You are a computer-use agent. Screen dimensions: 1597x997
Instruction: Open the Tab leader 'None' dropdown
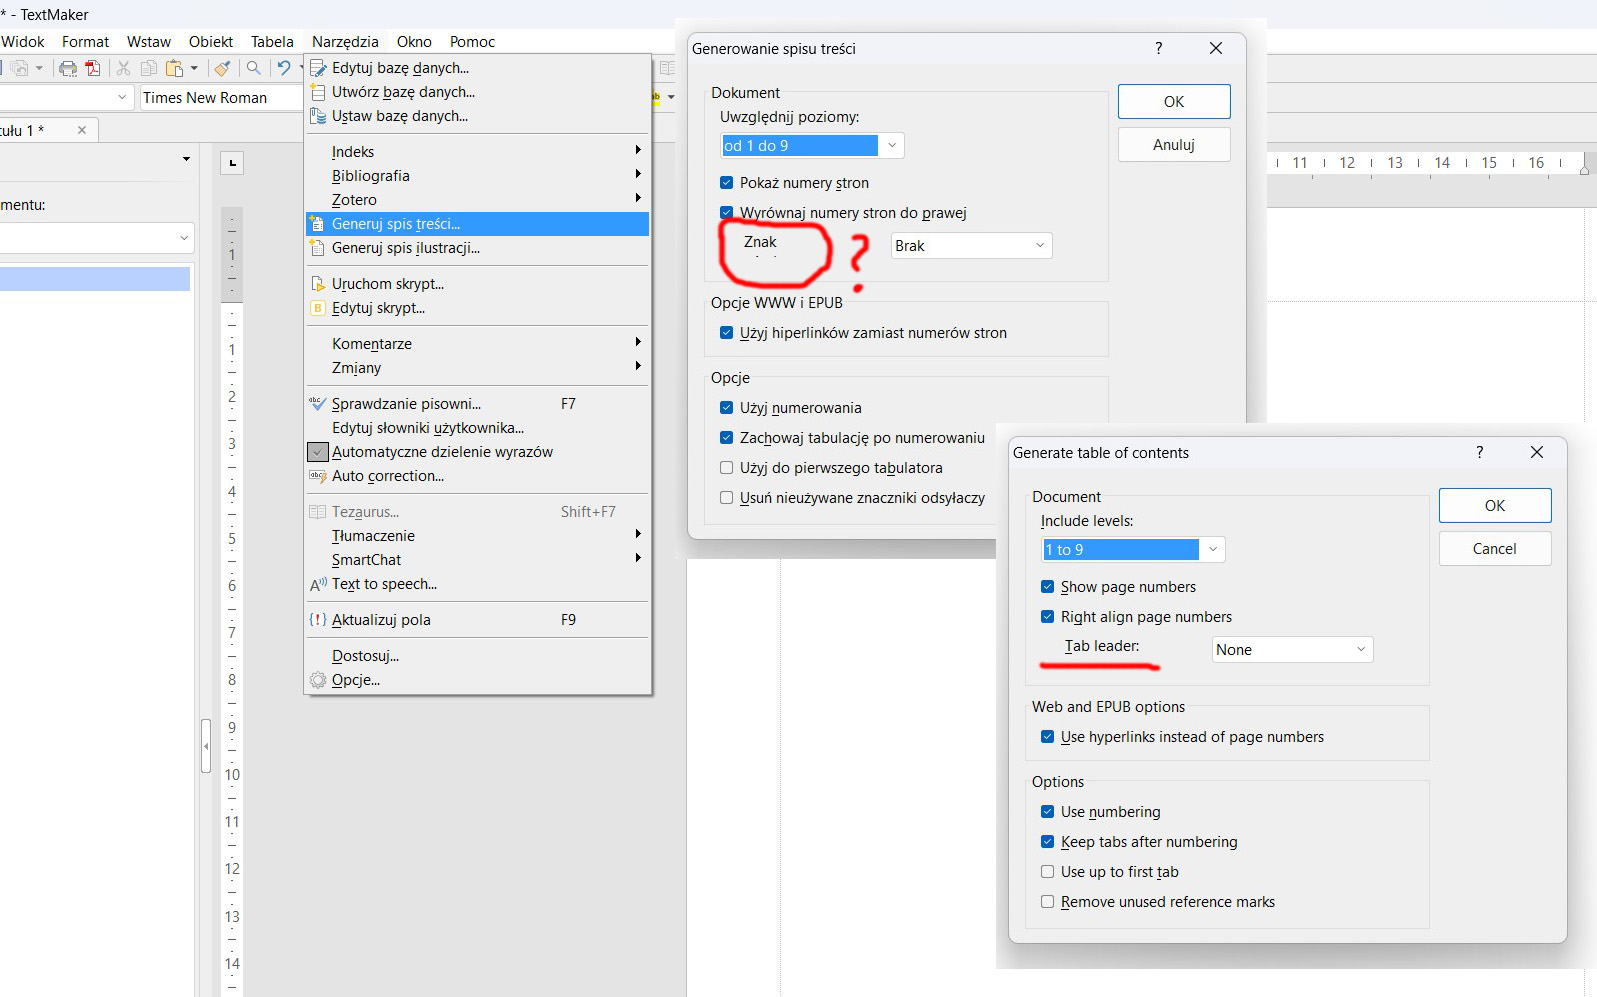click(x=1292, y=650)
